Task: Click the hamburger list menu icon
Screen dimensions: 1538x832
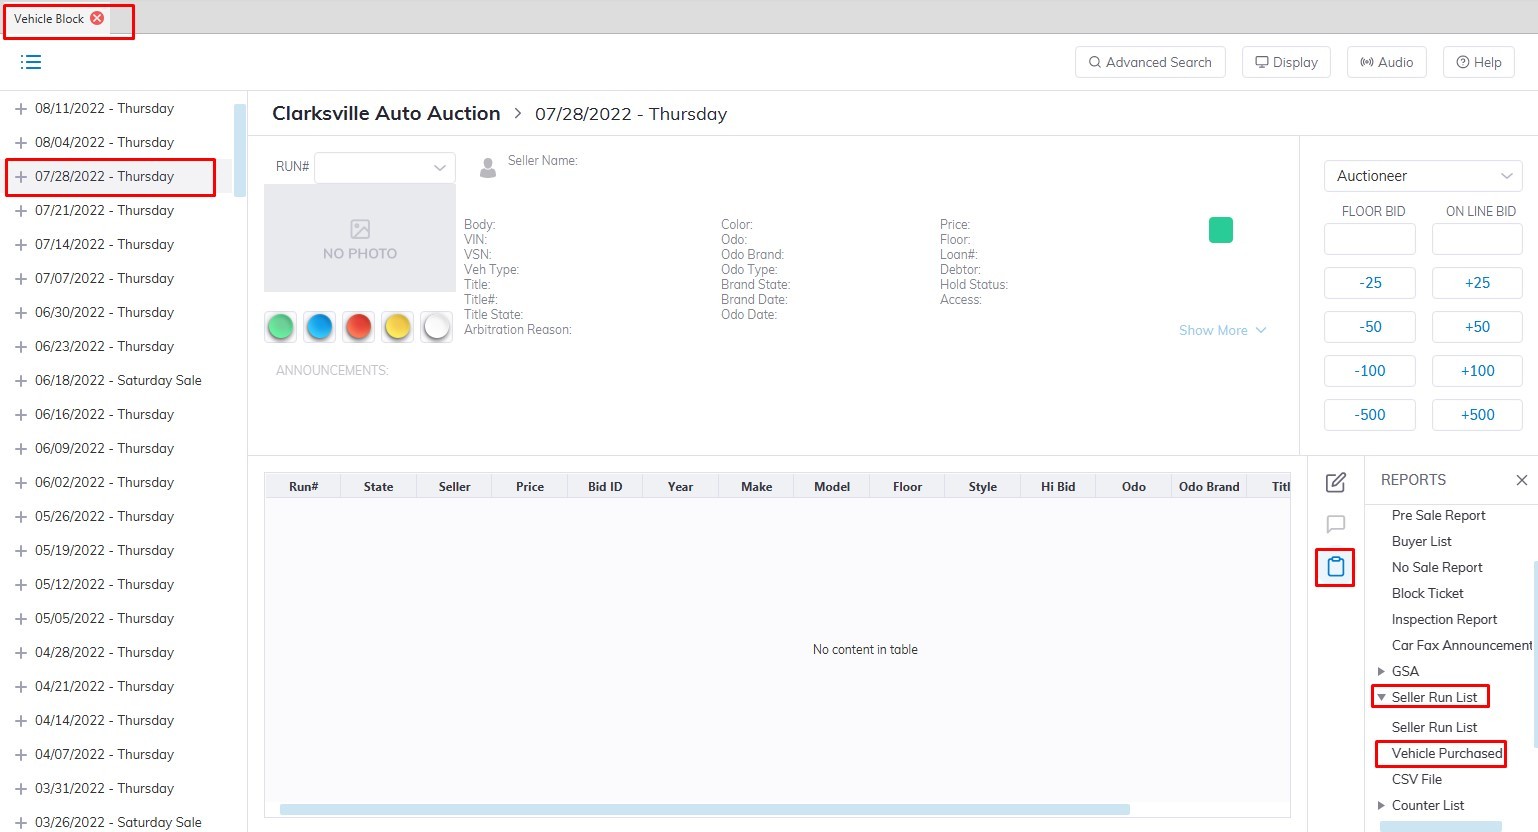Action: [x=31, y=62]
